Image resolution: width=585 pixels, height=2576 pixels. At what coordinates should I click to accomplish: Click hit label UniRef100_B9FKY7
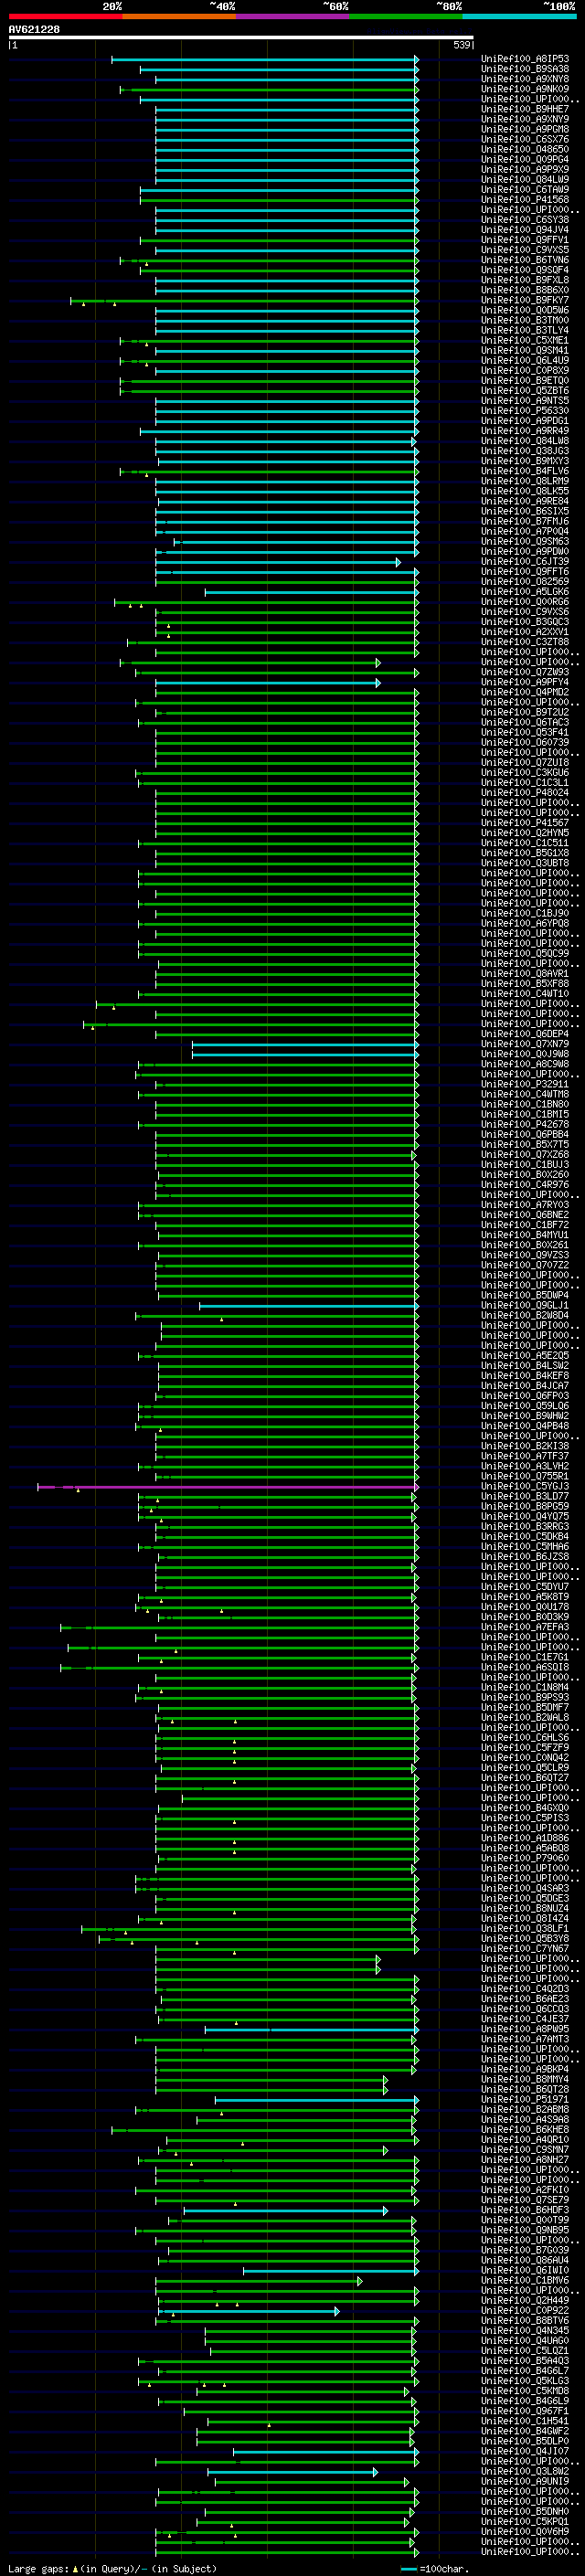click(525, 300)
